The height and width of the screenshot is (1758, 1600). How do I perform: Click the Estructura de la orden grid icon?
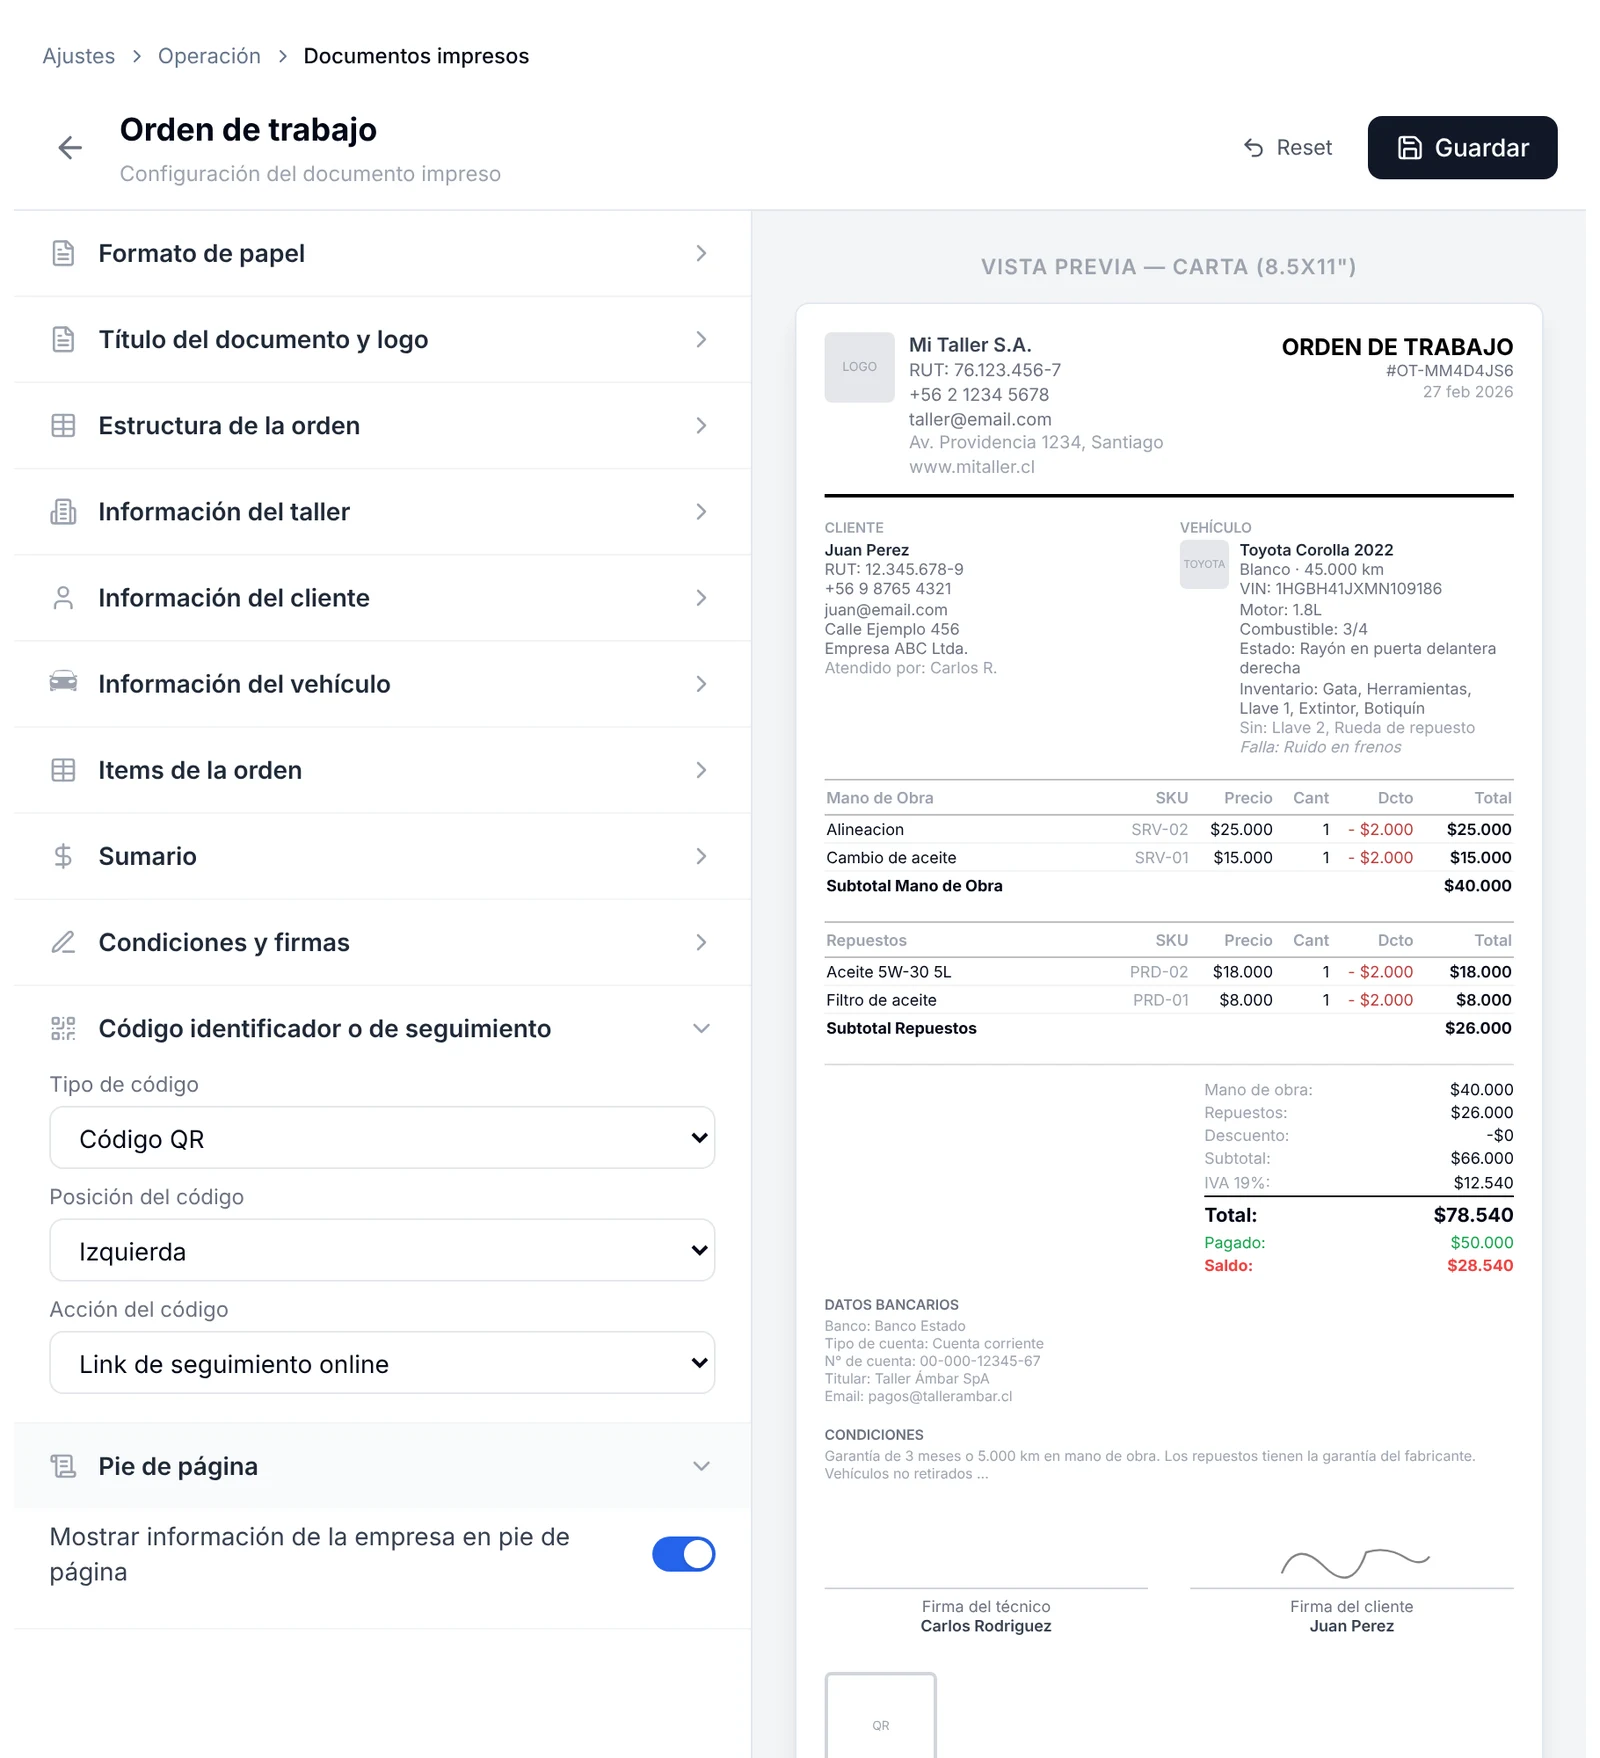tap(63, 425)
